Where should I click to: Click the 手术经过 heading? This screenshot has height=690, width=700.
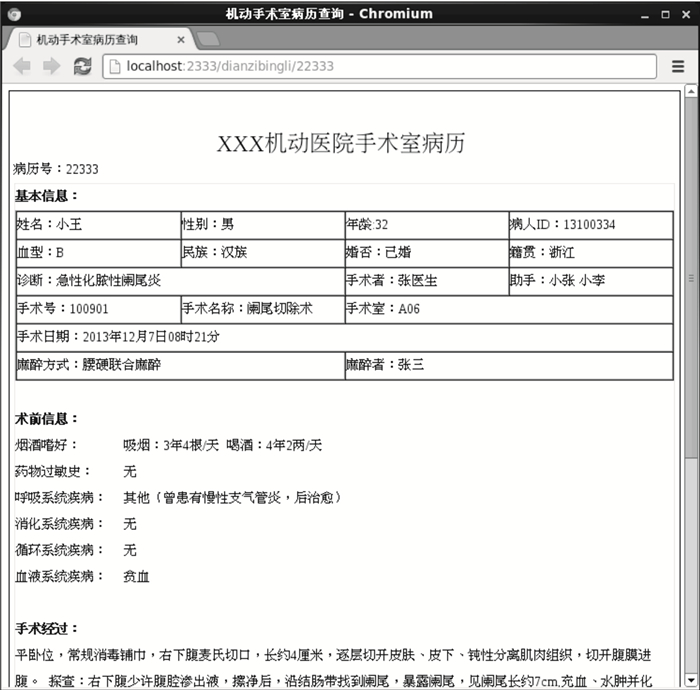point(46,629)
